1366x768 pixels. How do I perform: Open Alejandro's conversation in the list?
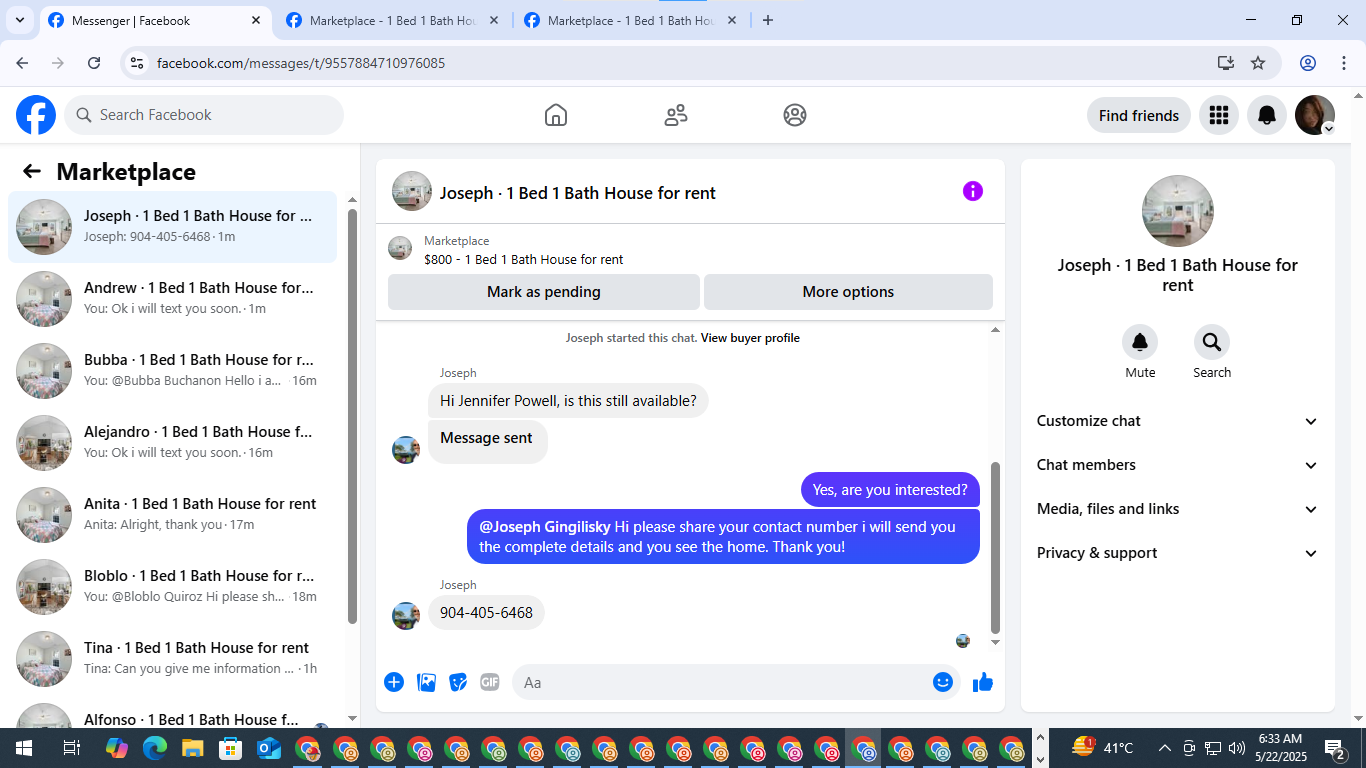173,443
